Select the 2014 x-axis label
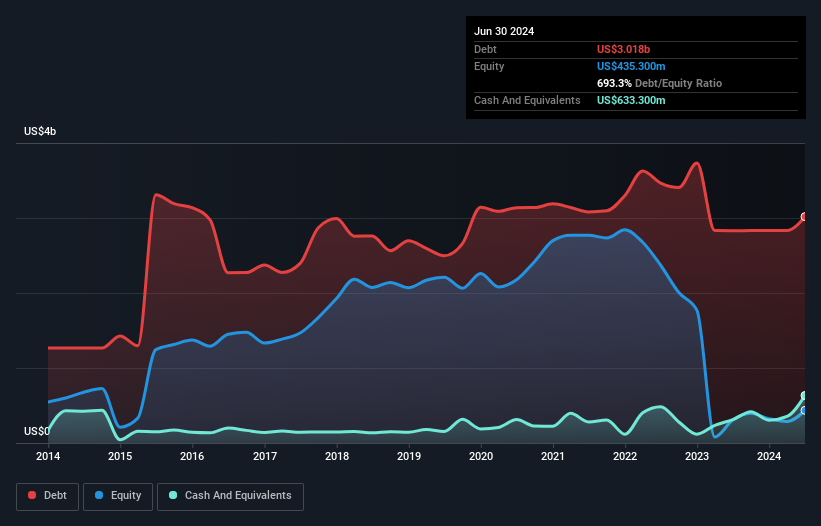 [48, 456]
